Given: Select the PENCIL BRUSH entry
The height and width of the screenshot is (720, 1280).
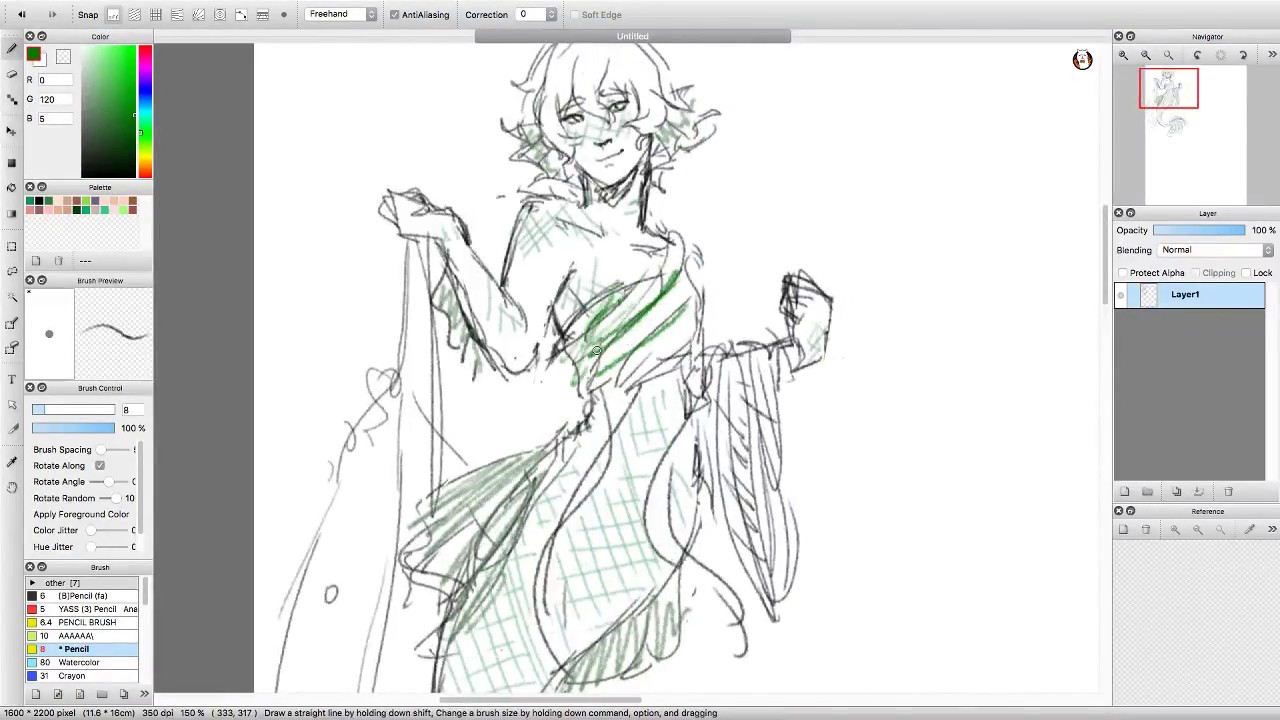Looking at the screenshot, I should point(87,622).
